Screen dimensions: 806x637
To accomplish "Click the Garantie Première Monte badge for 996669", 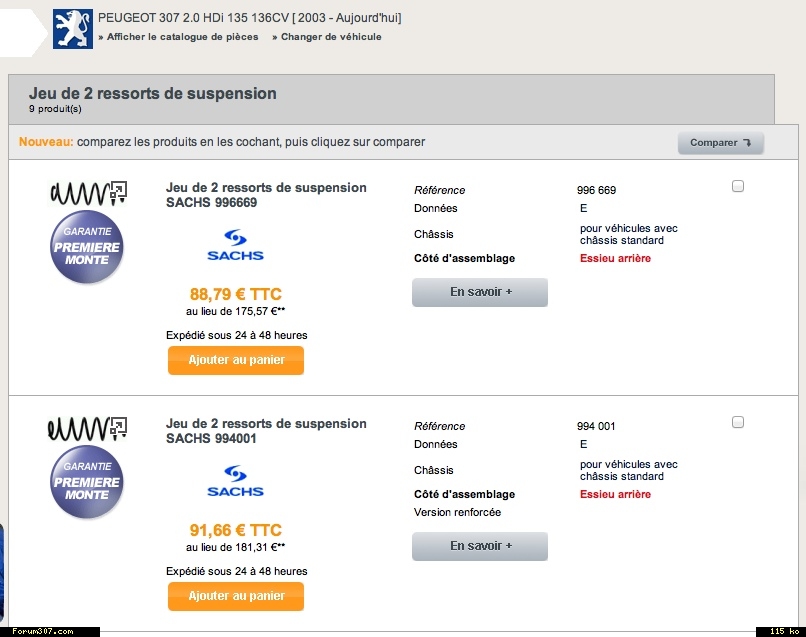I will [87, 247].
